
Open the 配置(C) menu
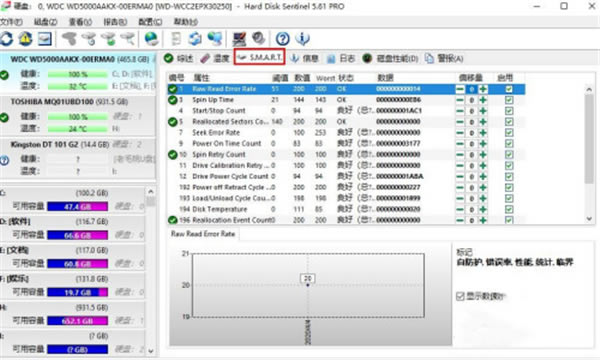[x=150, y=22]
